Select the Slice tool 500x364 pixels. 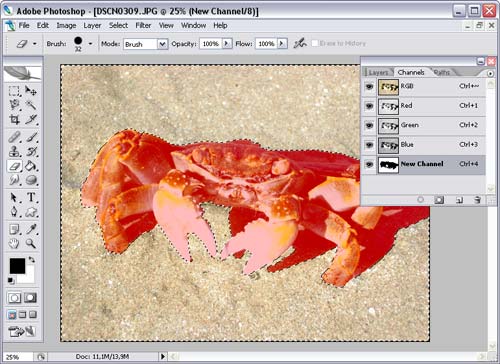(31, 119)
